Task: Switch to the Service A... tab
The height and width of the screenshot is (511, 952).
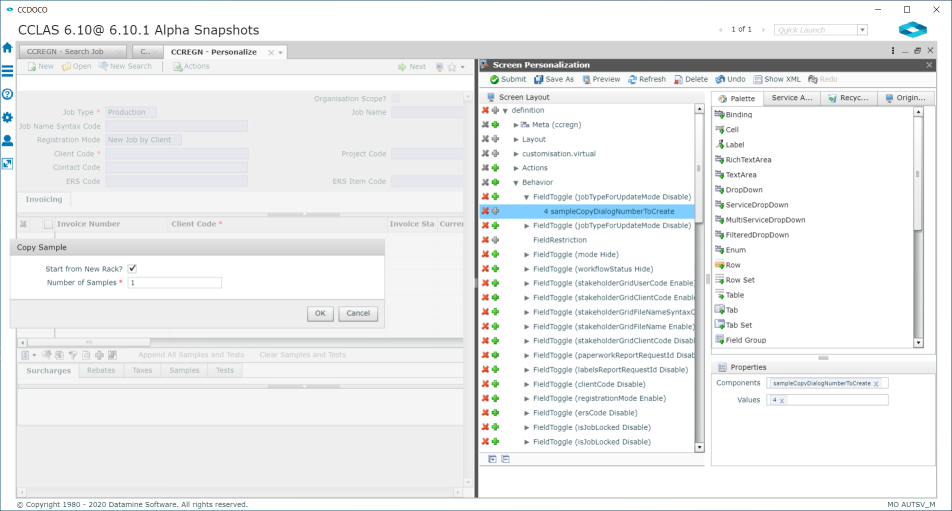Action: [x=792, y=98]
